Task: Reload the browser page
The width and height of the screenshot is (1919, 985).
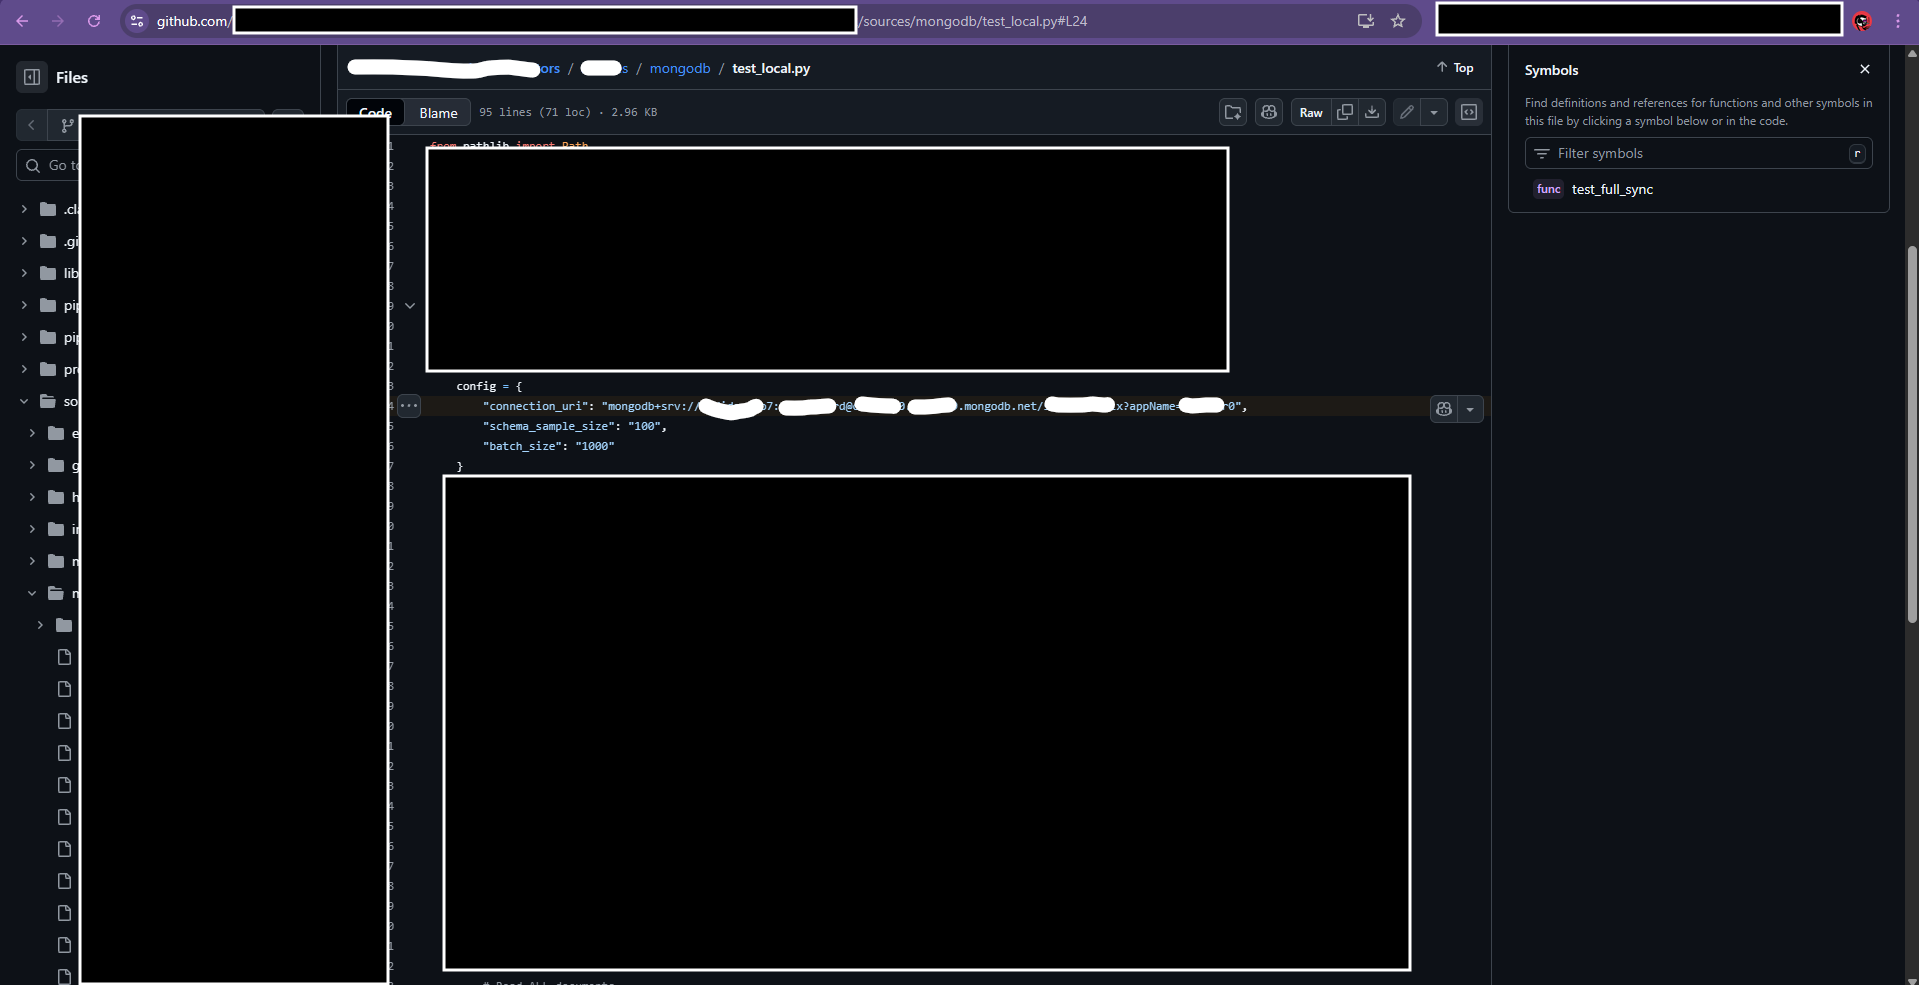Action: pos(94,21)
